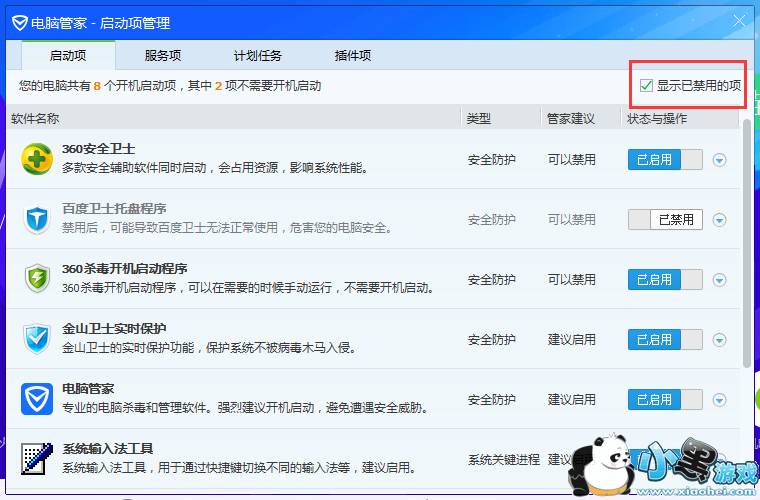The image size is (760, 500).
Task: Click the vertical scrollbar thumb of the list
Action: 747,242
